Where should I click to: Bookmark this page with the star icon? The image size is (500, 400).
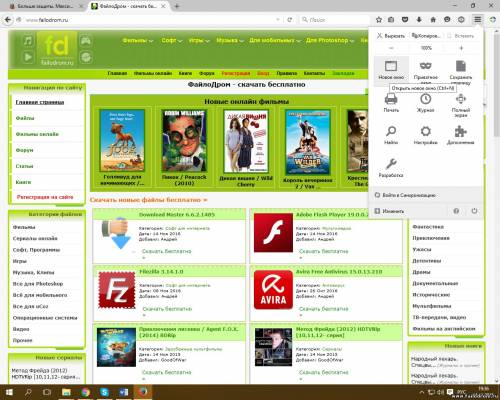tap(379, 20)
